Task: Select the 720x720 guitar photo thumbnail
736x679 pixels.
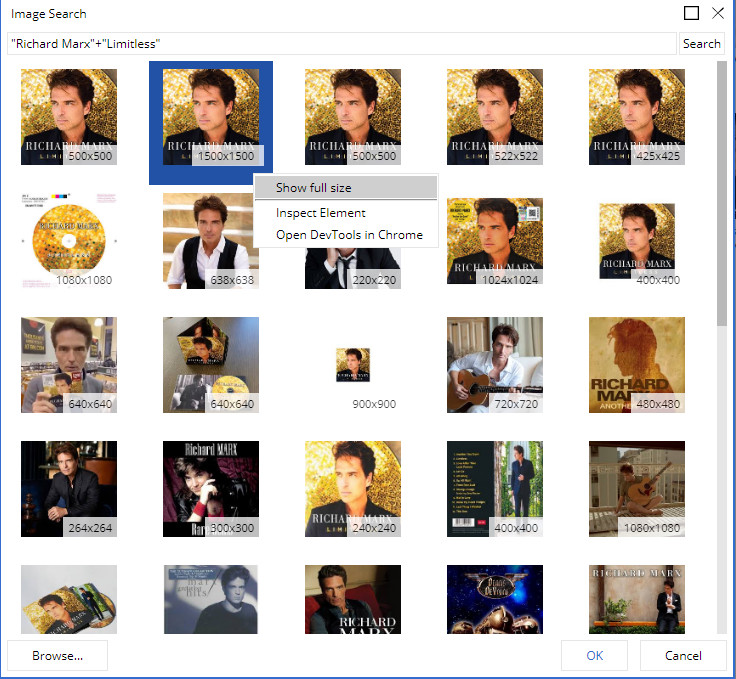Action: tap(495, 364)
